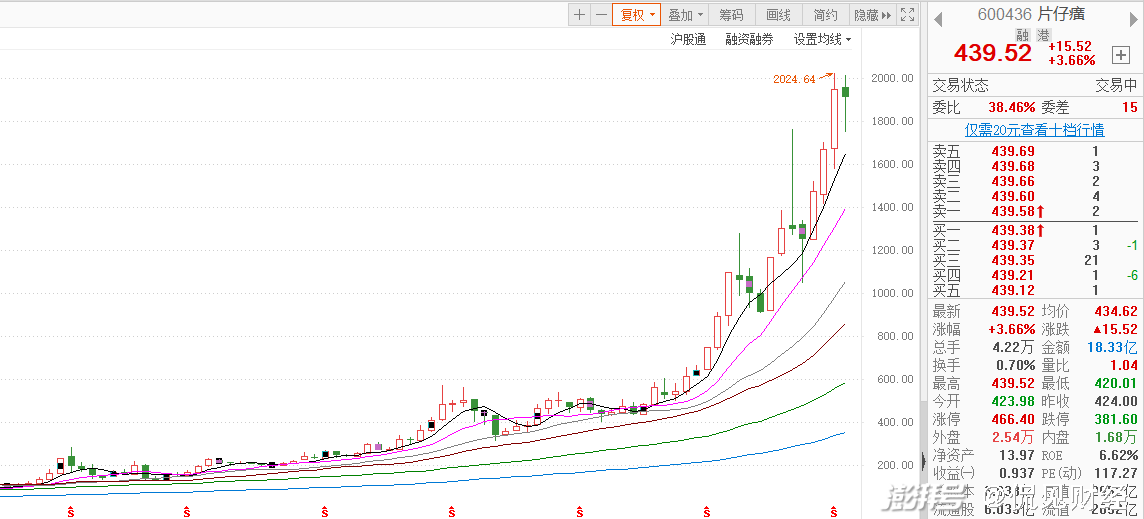1144x519 pixels.
Task: Collapse side panel using divider arrow
Action: [922, 461]
